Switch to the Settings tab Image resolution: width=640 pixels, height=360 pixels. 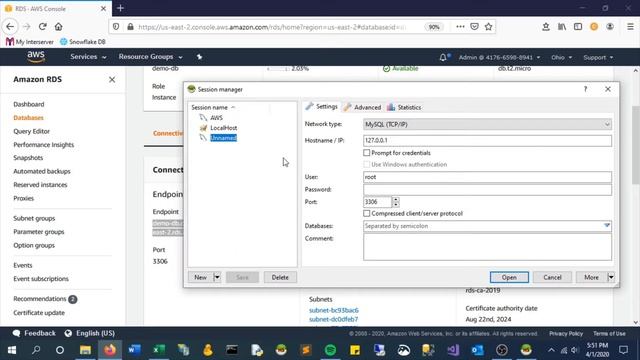tap(322, 107)
